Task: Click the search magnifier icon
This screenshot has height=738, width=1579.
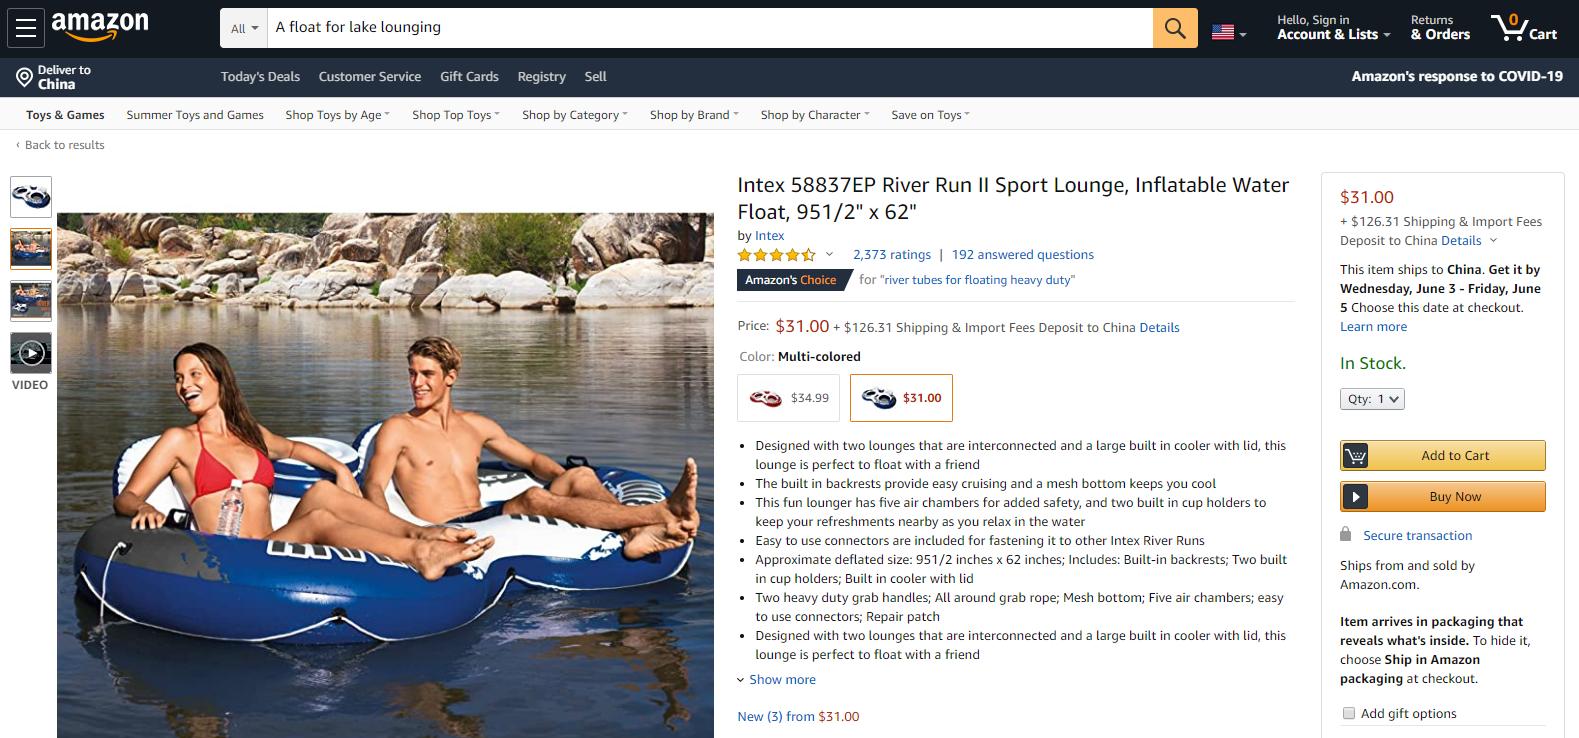Action: tap(1174, 27)
